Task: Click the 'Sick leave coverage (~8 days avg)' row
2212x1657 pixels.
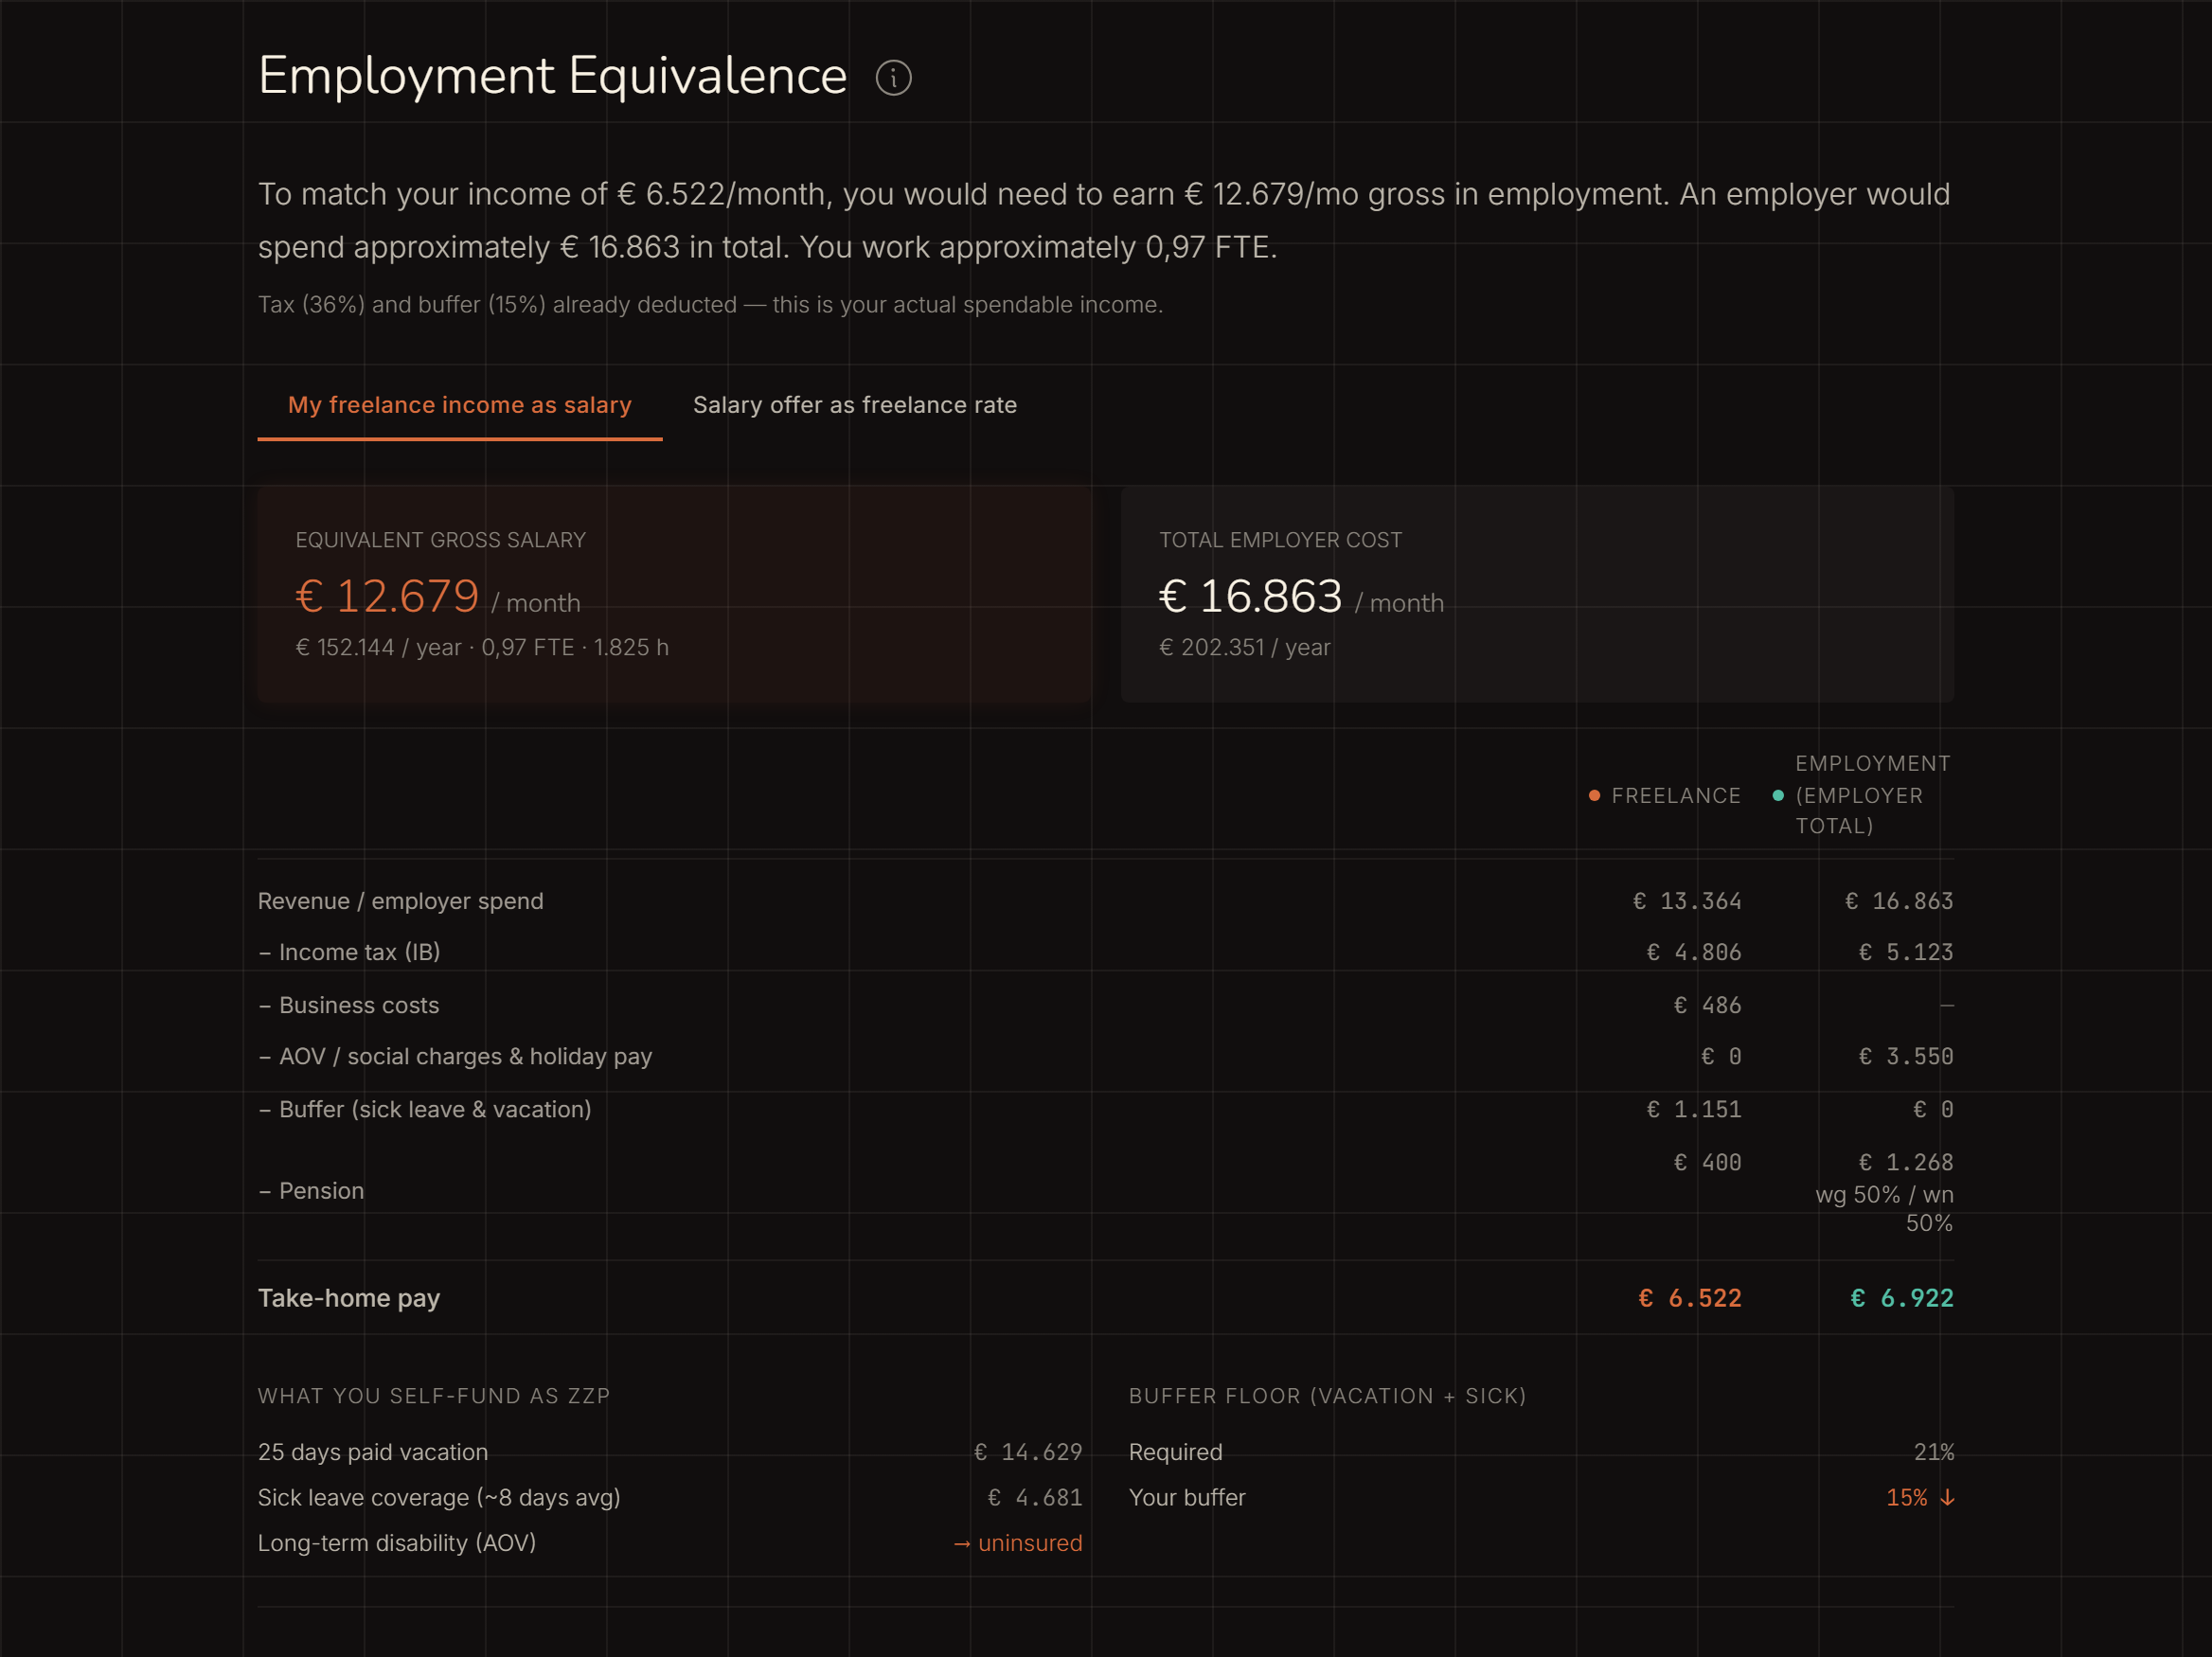Action: click(x=670, y=1498)
